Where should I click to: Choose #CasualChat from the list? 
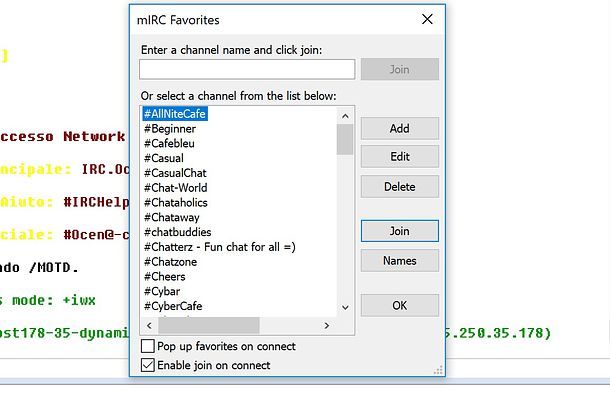pos(175,173)
